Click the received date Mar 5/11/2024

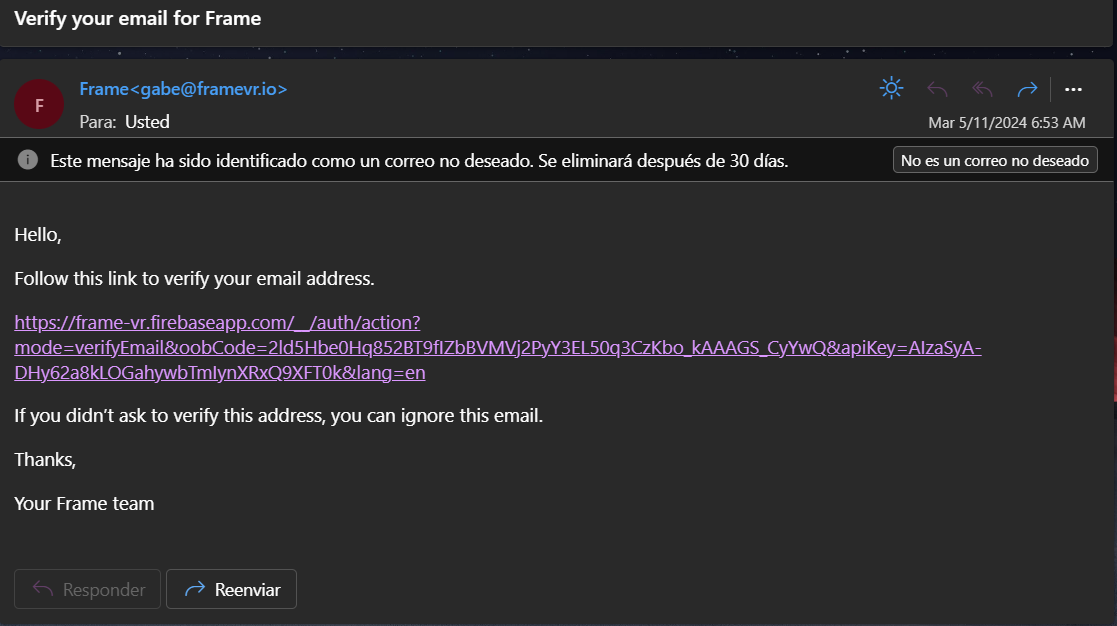coord(1006,122)
